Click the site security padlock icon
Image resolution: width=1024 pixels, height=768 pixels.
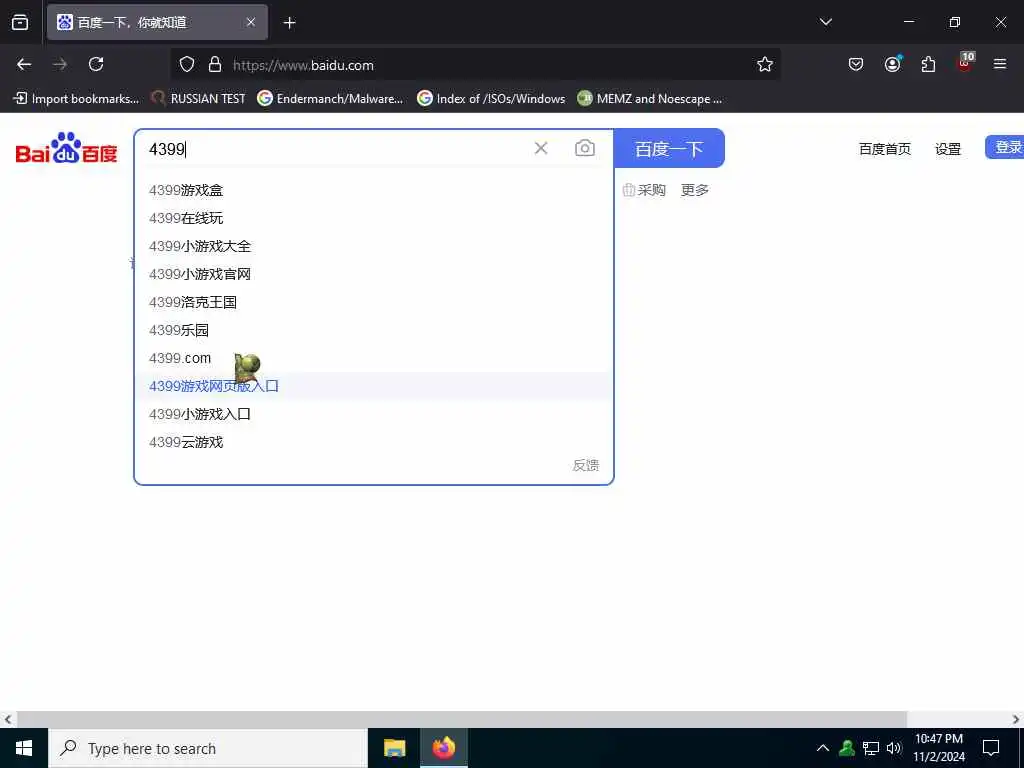point(215,65)
